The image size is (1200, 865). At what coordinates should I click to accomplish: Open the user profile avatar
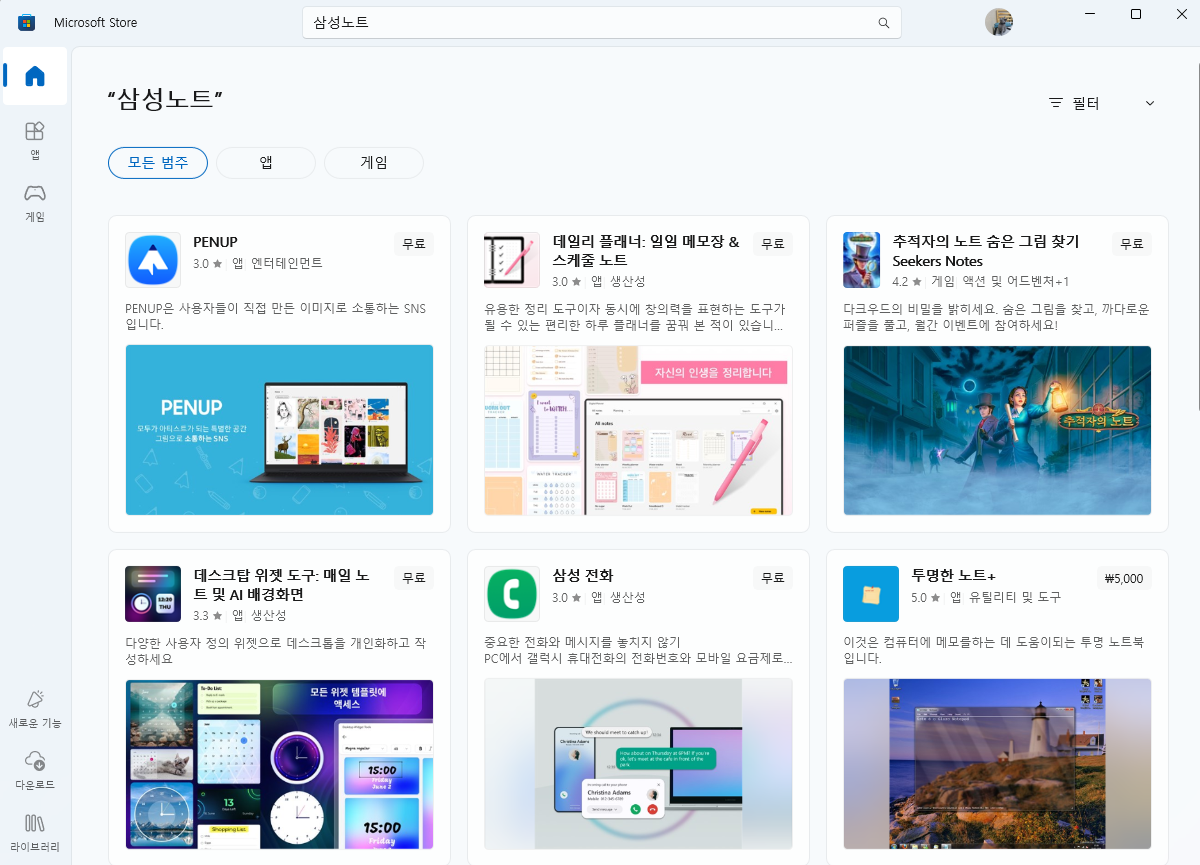pos(998,22)
